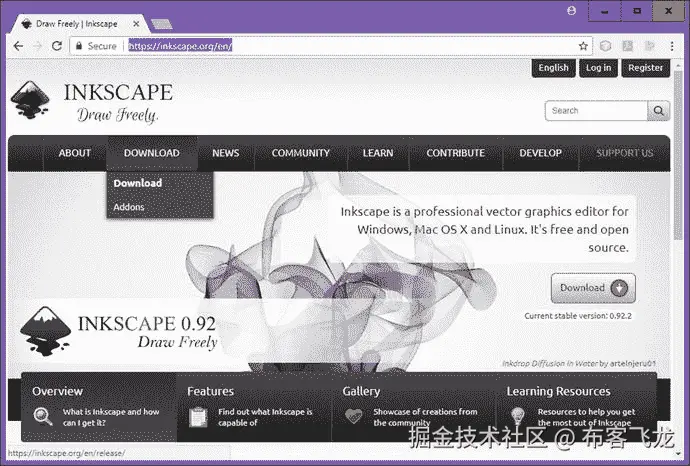Open a new browser tab
Image resolution: width=690 pixels, height=466 pixels.
[161, 24]
